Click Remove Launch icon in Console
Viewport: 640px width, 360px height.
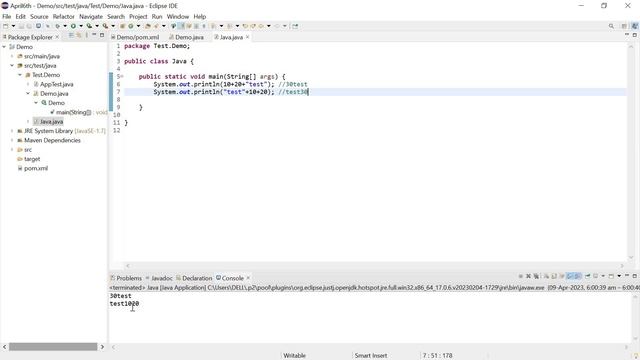click(x=528, y=276)
